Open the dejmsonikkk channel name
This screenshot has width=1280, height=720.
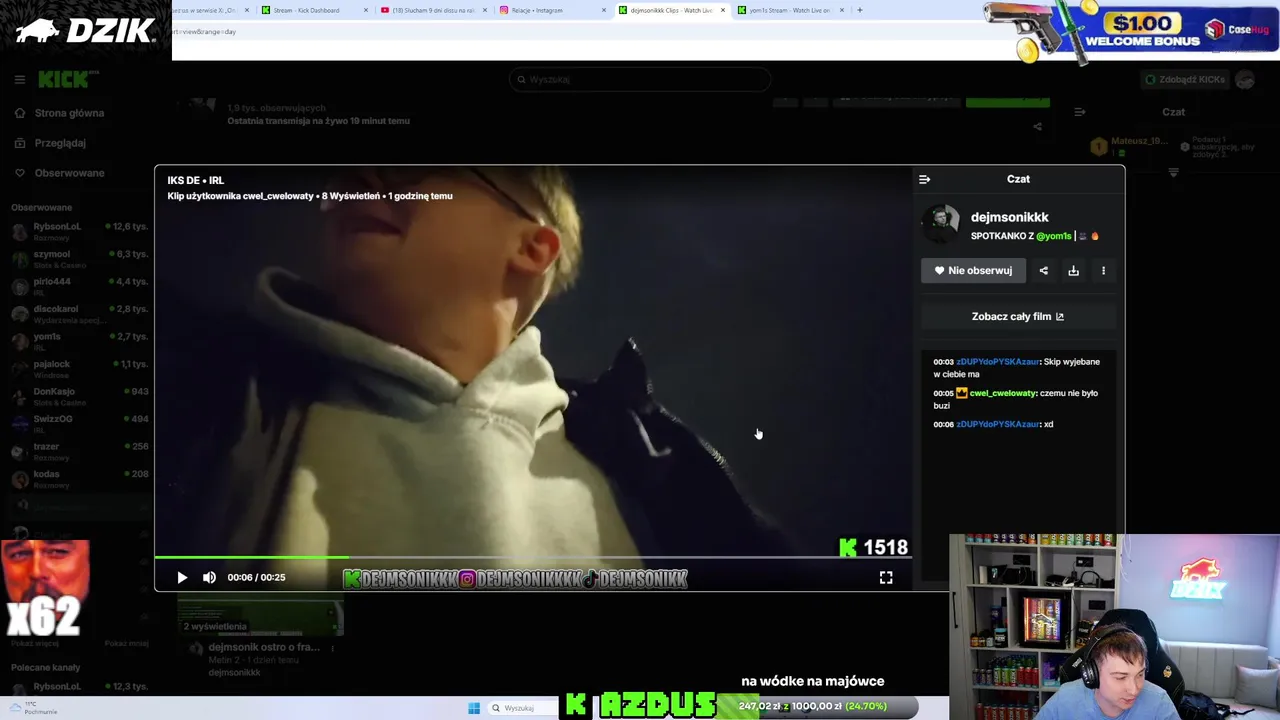tap(1009, 217)
